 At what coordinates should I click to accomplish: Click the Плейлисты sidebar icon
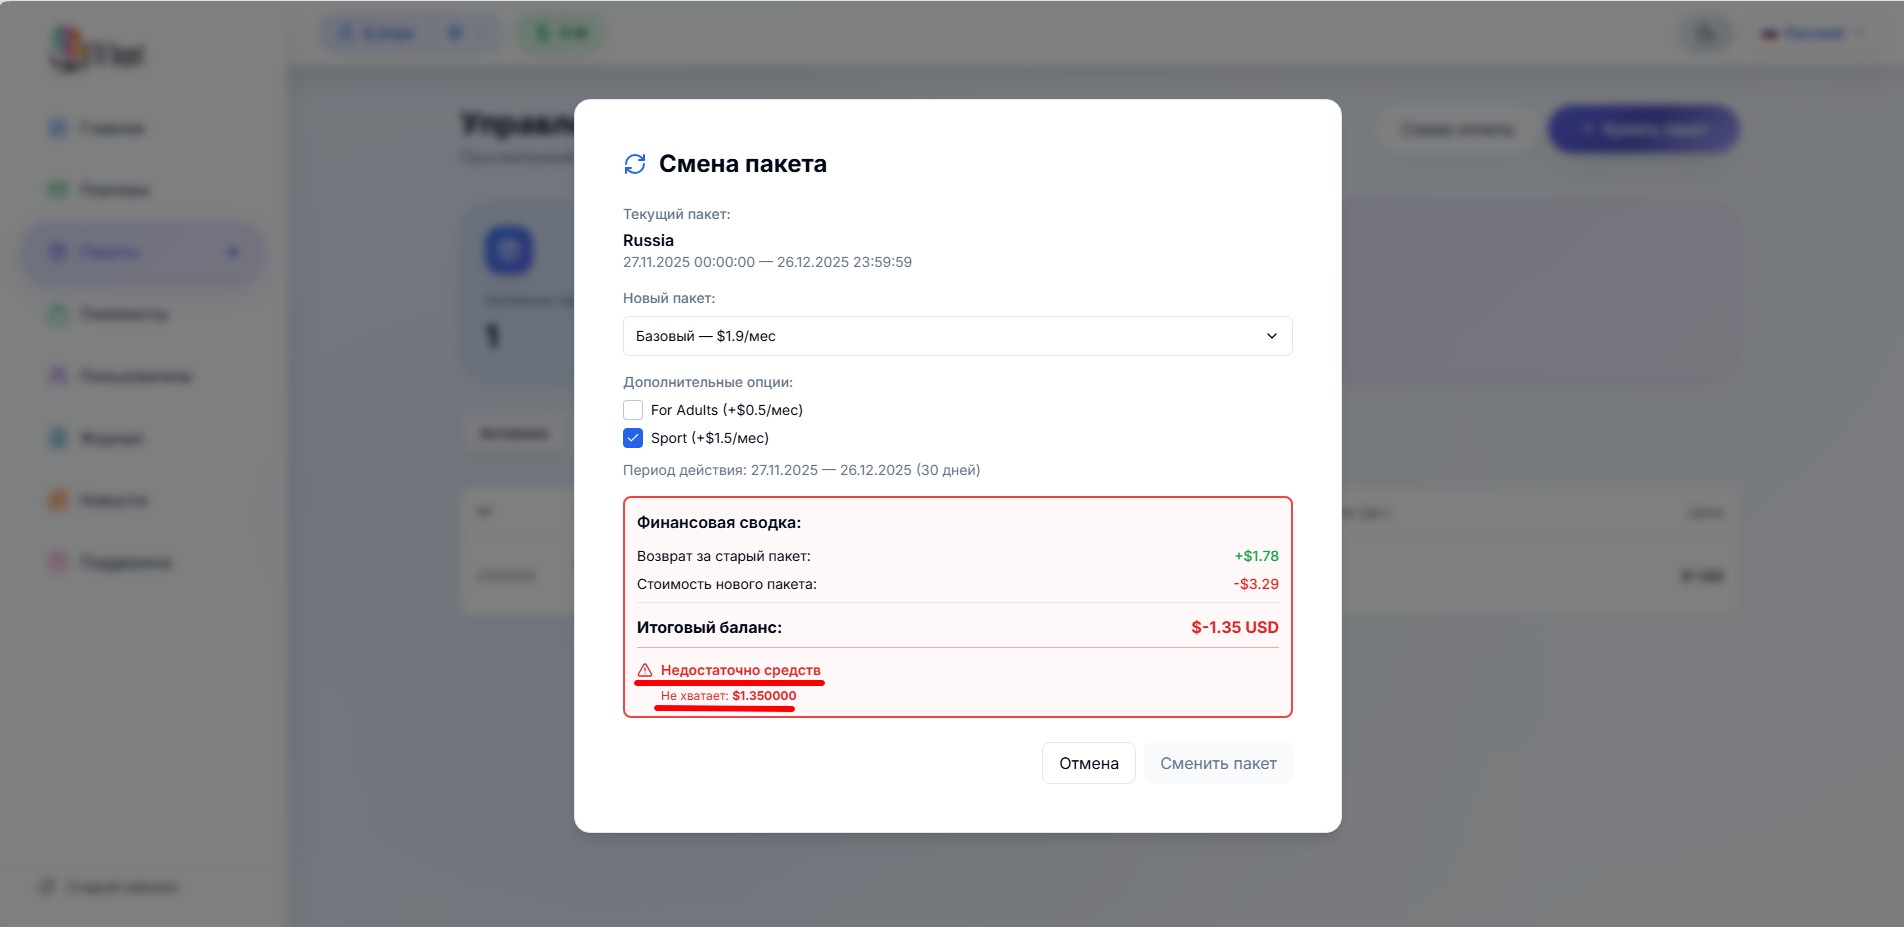click(58, 314)
